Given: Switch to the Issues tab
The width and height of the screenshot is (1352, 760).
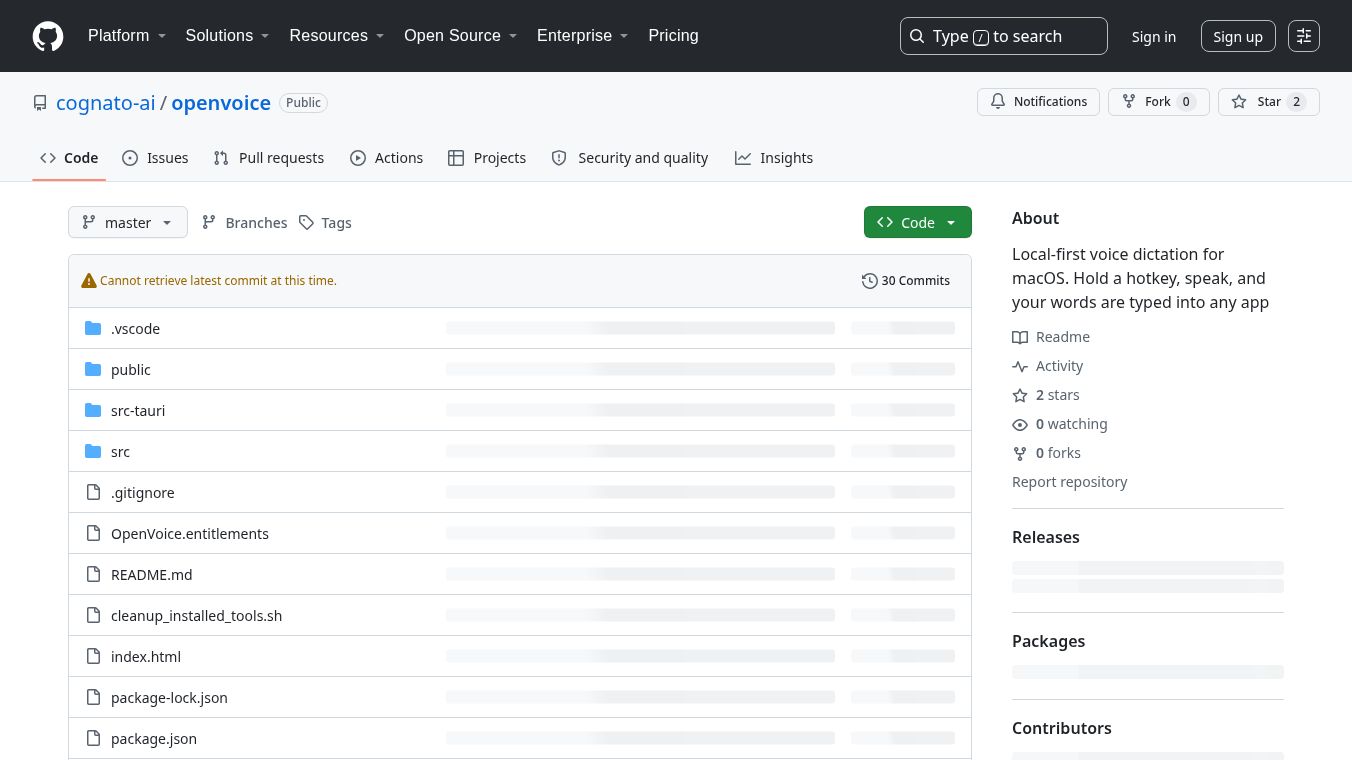Looking at the screenshot, I should click(x=155, y=158).
